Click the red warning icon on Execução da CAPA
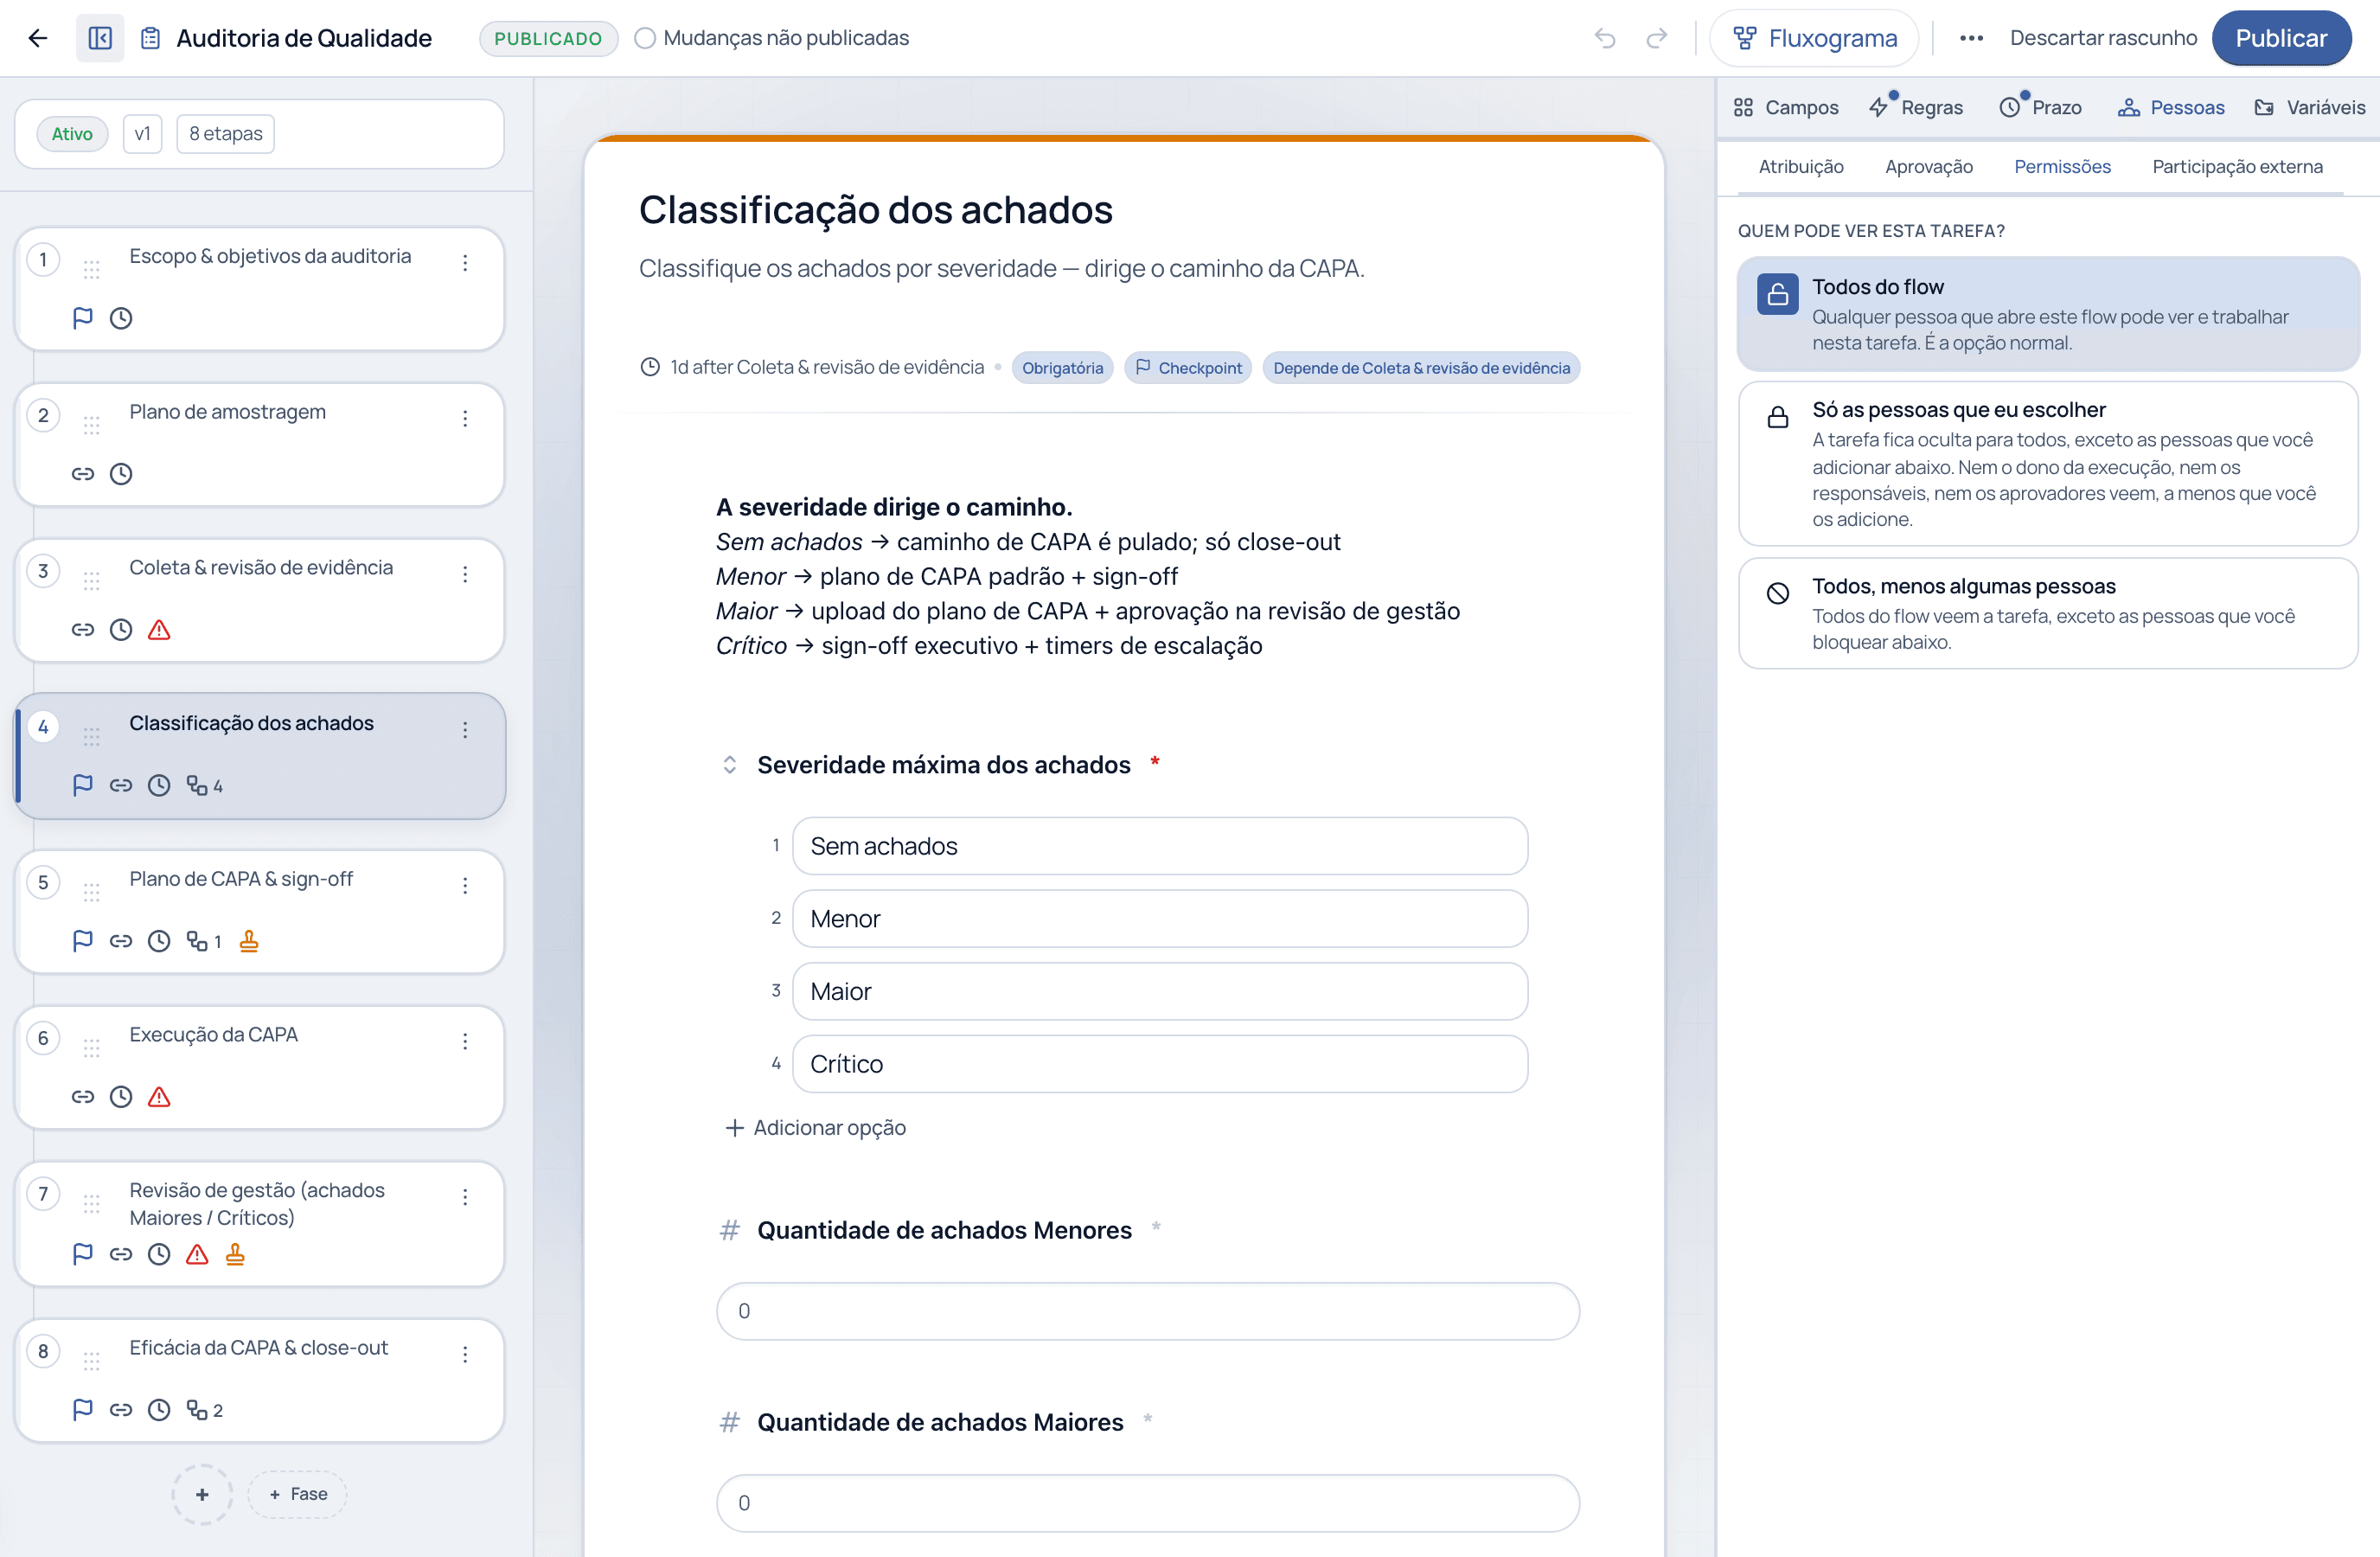This screenshot has height=1557, width=2380. pos(159,1097)
